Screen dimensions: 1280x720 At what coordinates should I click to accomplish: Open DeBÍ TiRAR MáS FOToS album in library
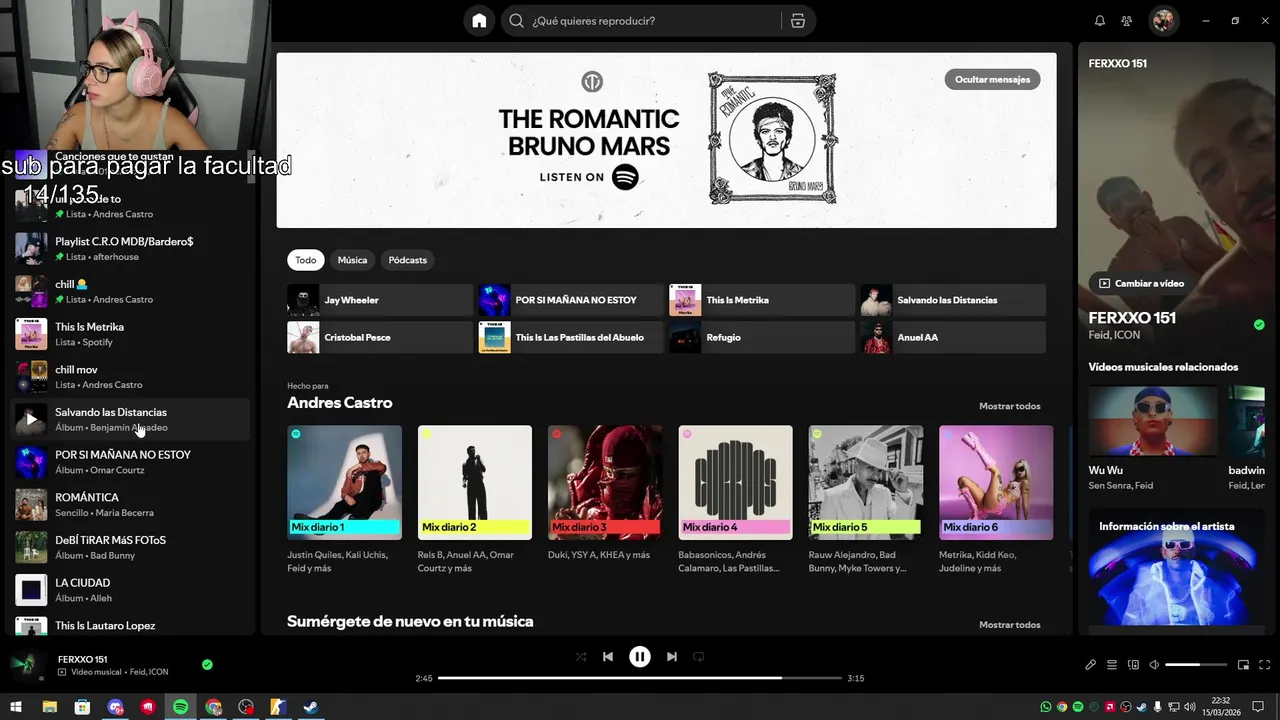point(130,547)
